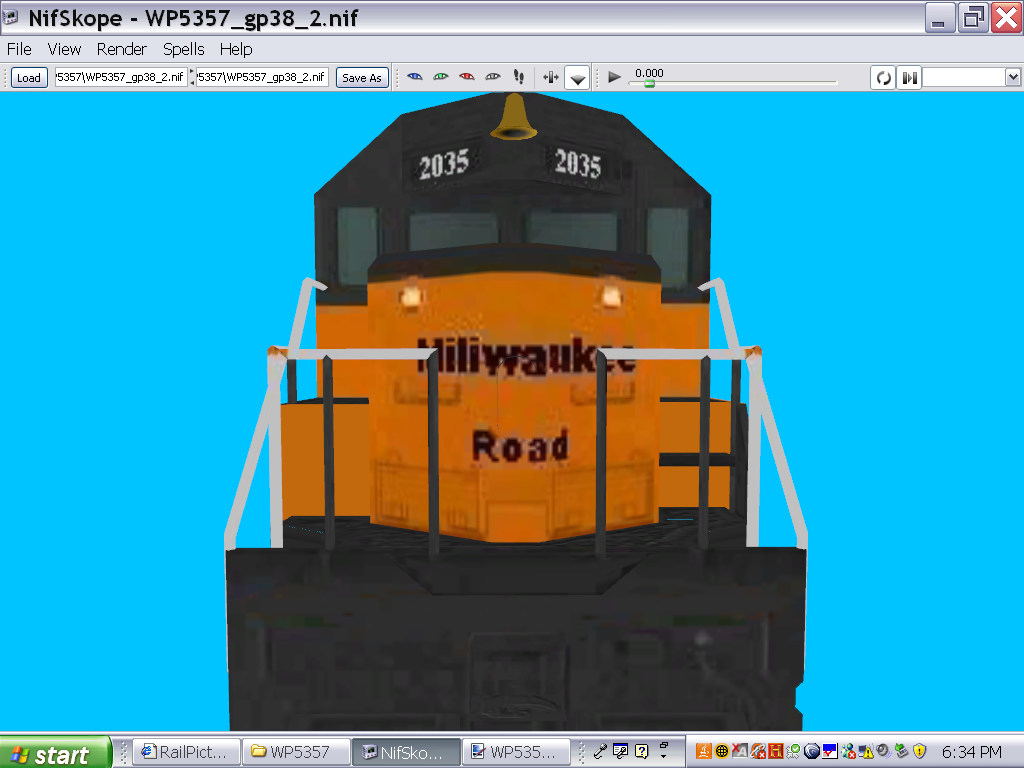Toggle the switch animation sequence button
The image size is (1024, 768).
[x=909, y=78]
